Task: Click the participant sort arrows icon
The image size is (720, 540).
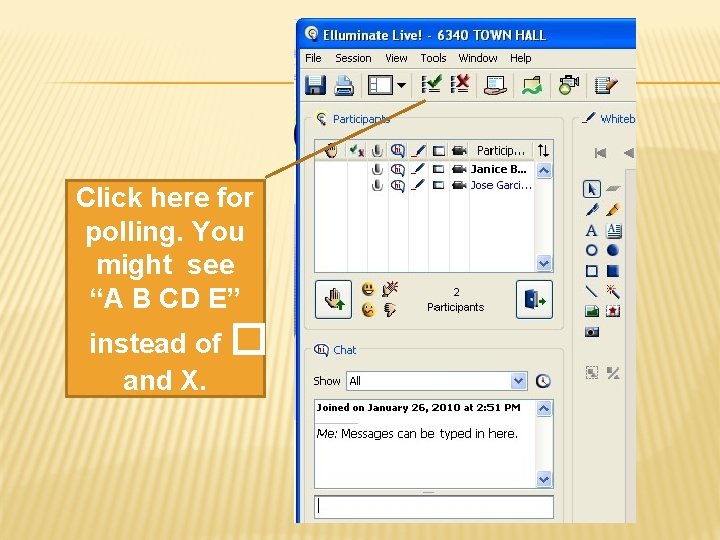Action: pos(543,150)
